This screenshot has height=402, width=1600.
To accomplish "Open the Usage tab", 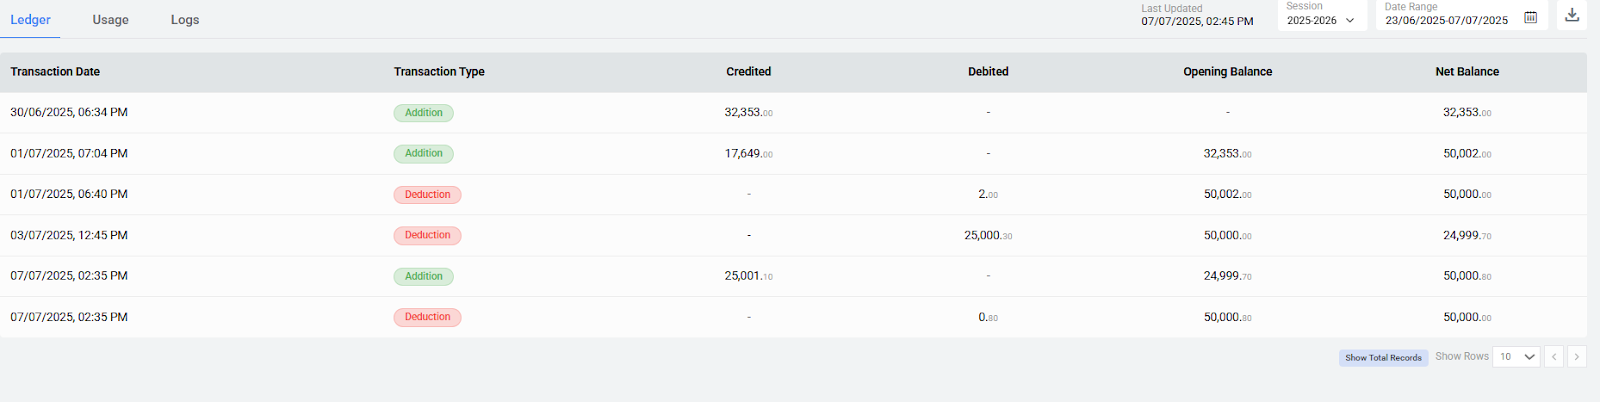I will pyautogui.click(x=110, y=20).
